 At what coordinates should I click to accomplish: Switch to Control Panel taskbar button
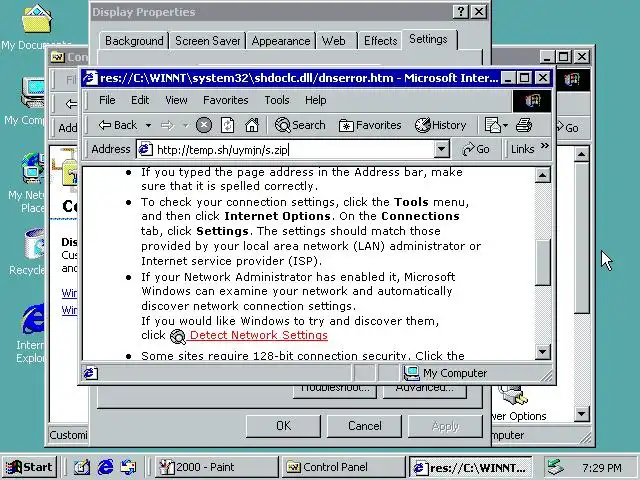coord(343,467)
